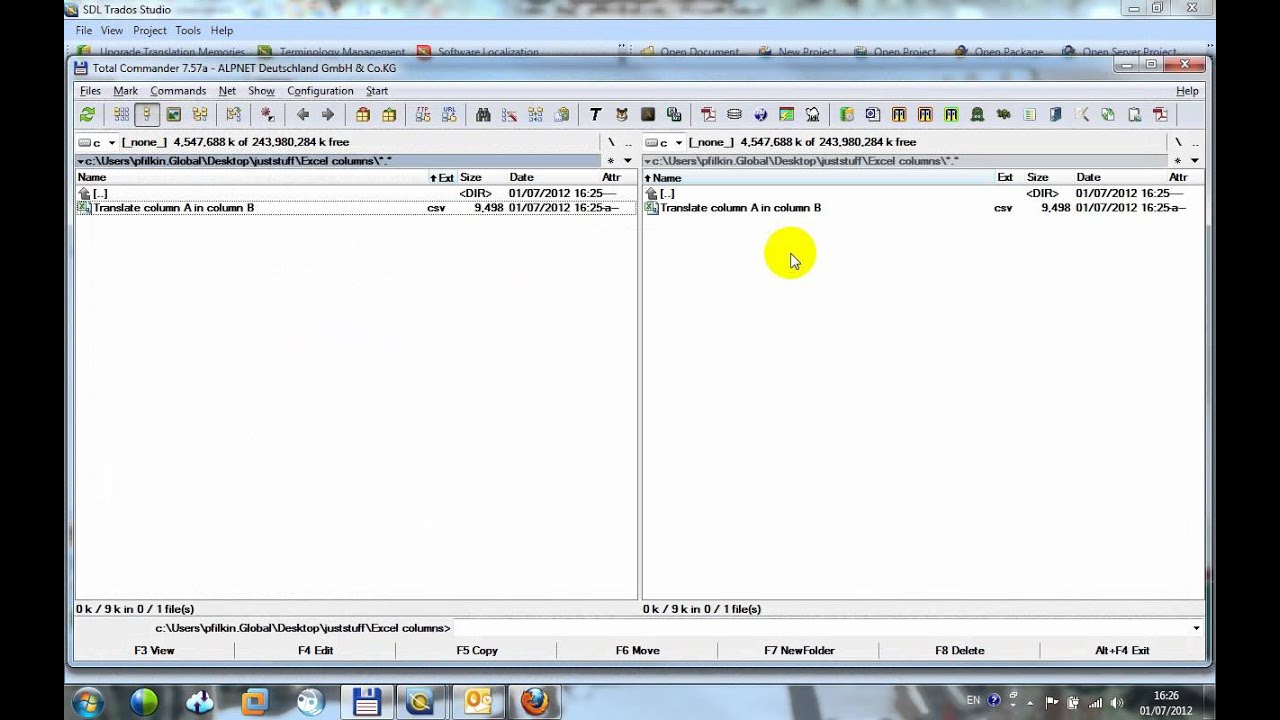The height and width of the screenshot is (720, 1280).
Task: Click the blue globe toolbar icon
Action: [760, 115]
